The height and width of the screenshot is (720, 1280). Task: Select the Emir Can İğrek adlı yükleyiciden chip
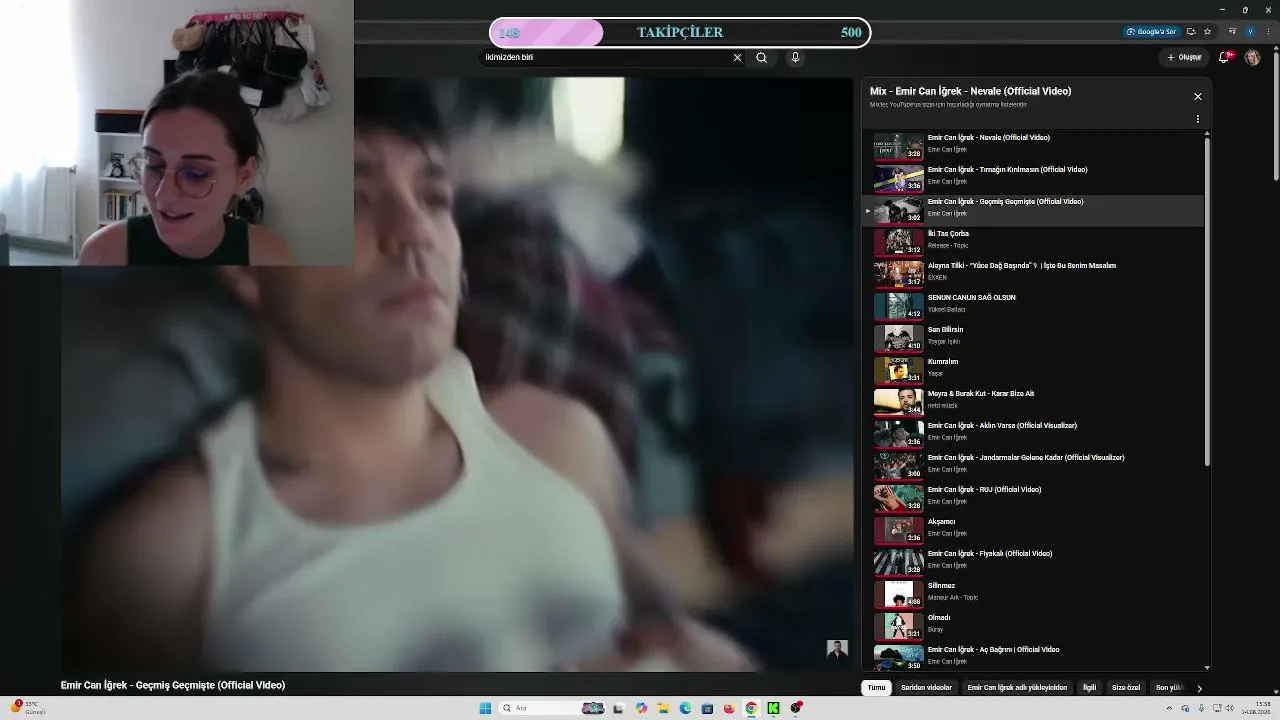[x=1017, y=688]
